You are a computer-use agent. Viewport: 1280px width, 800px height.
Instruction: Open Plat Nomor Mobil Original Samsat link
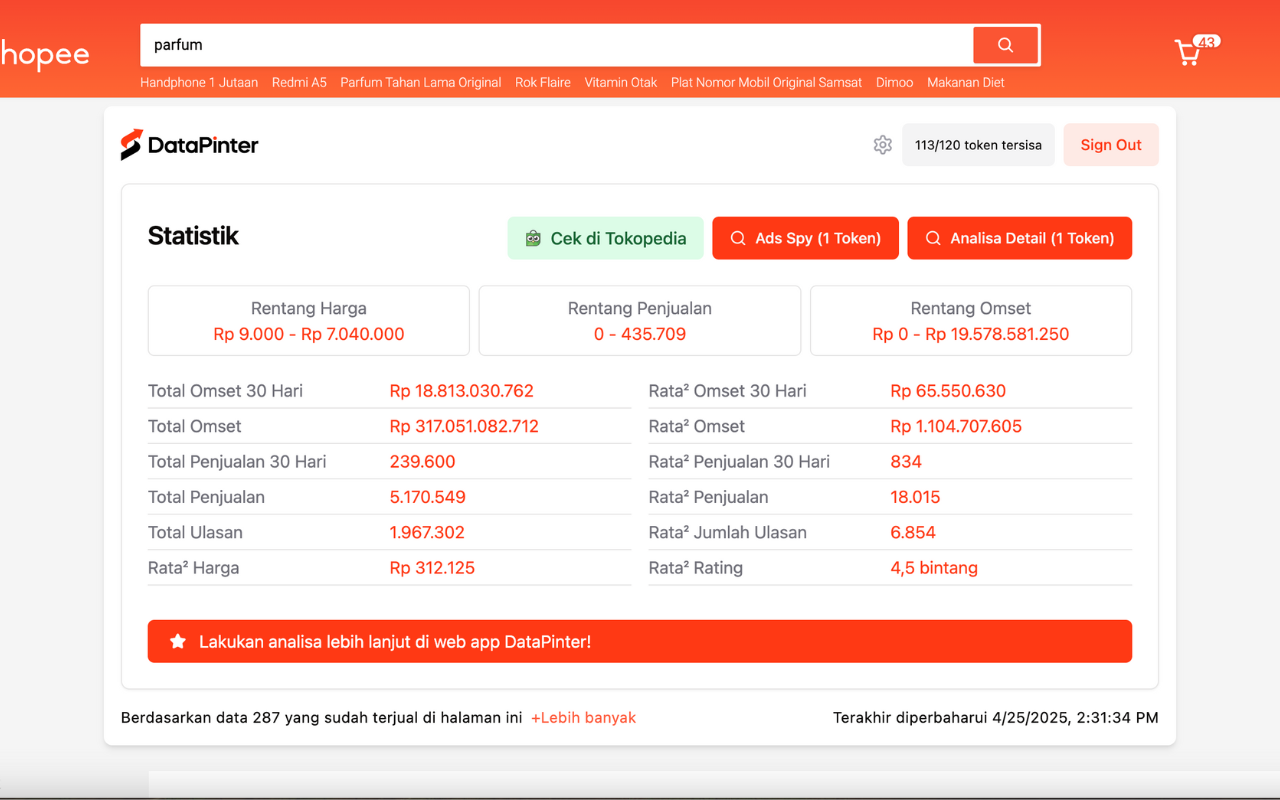766,83
